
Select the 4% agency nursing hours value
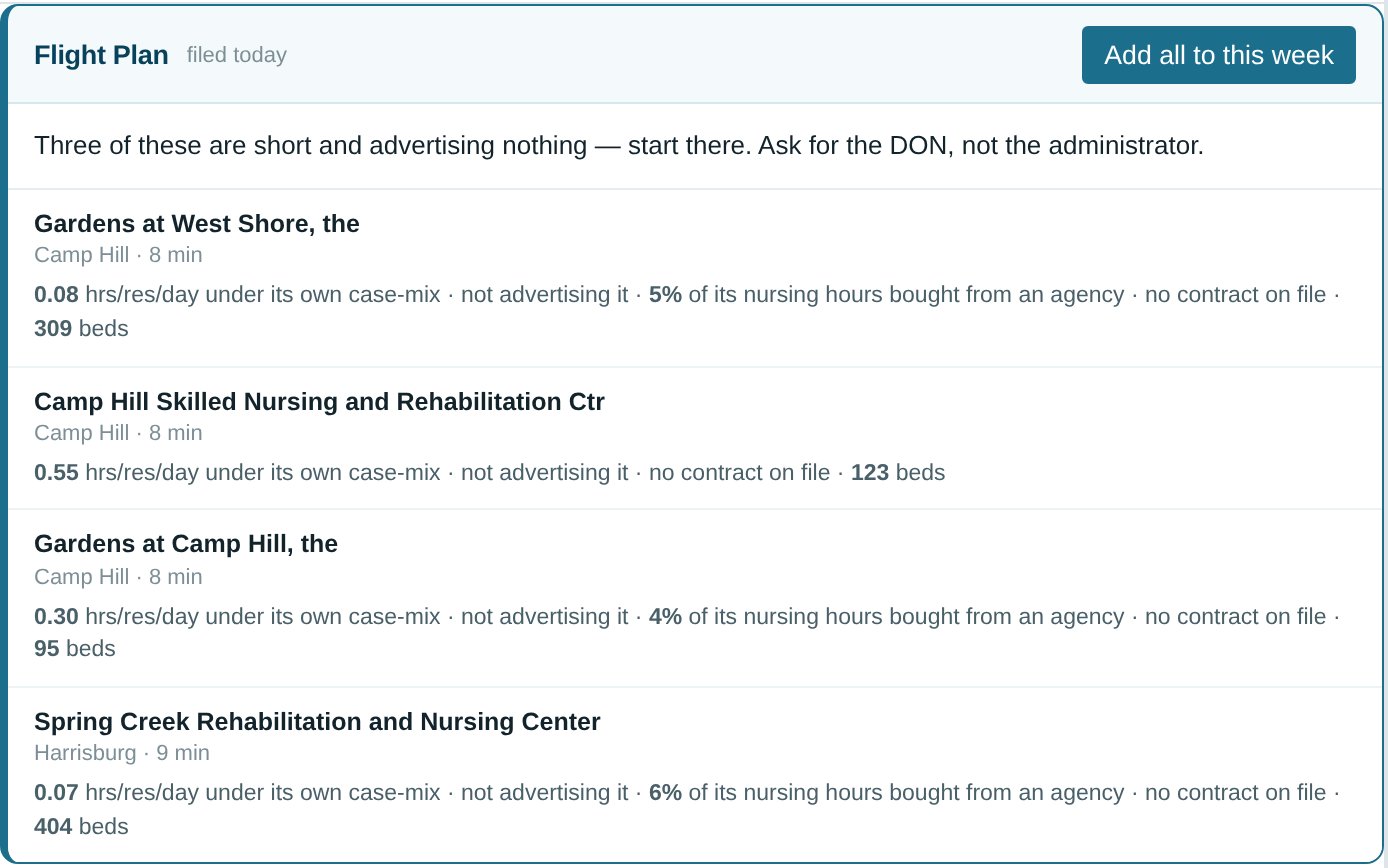665,617
